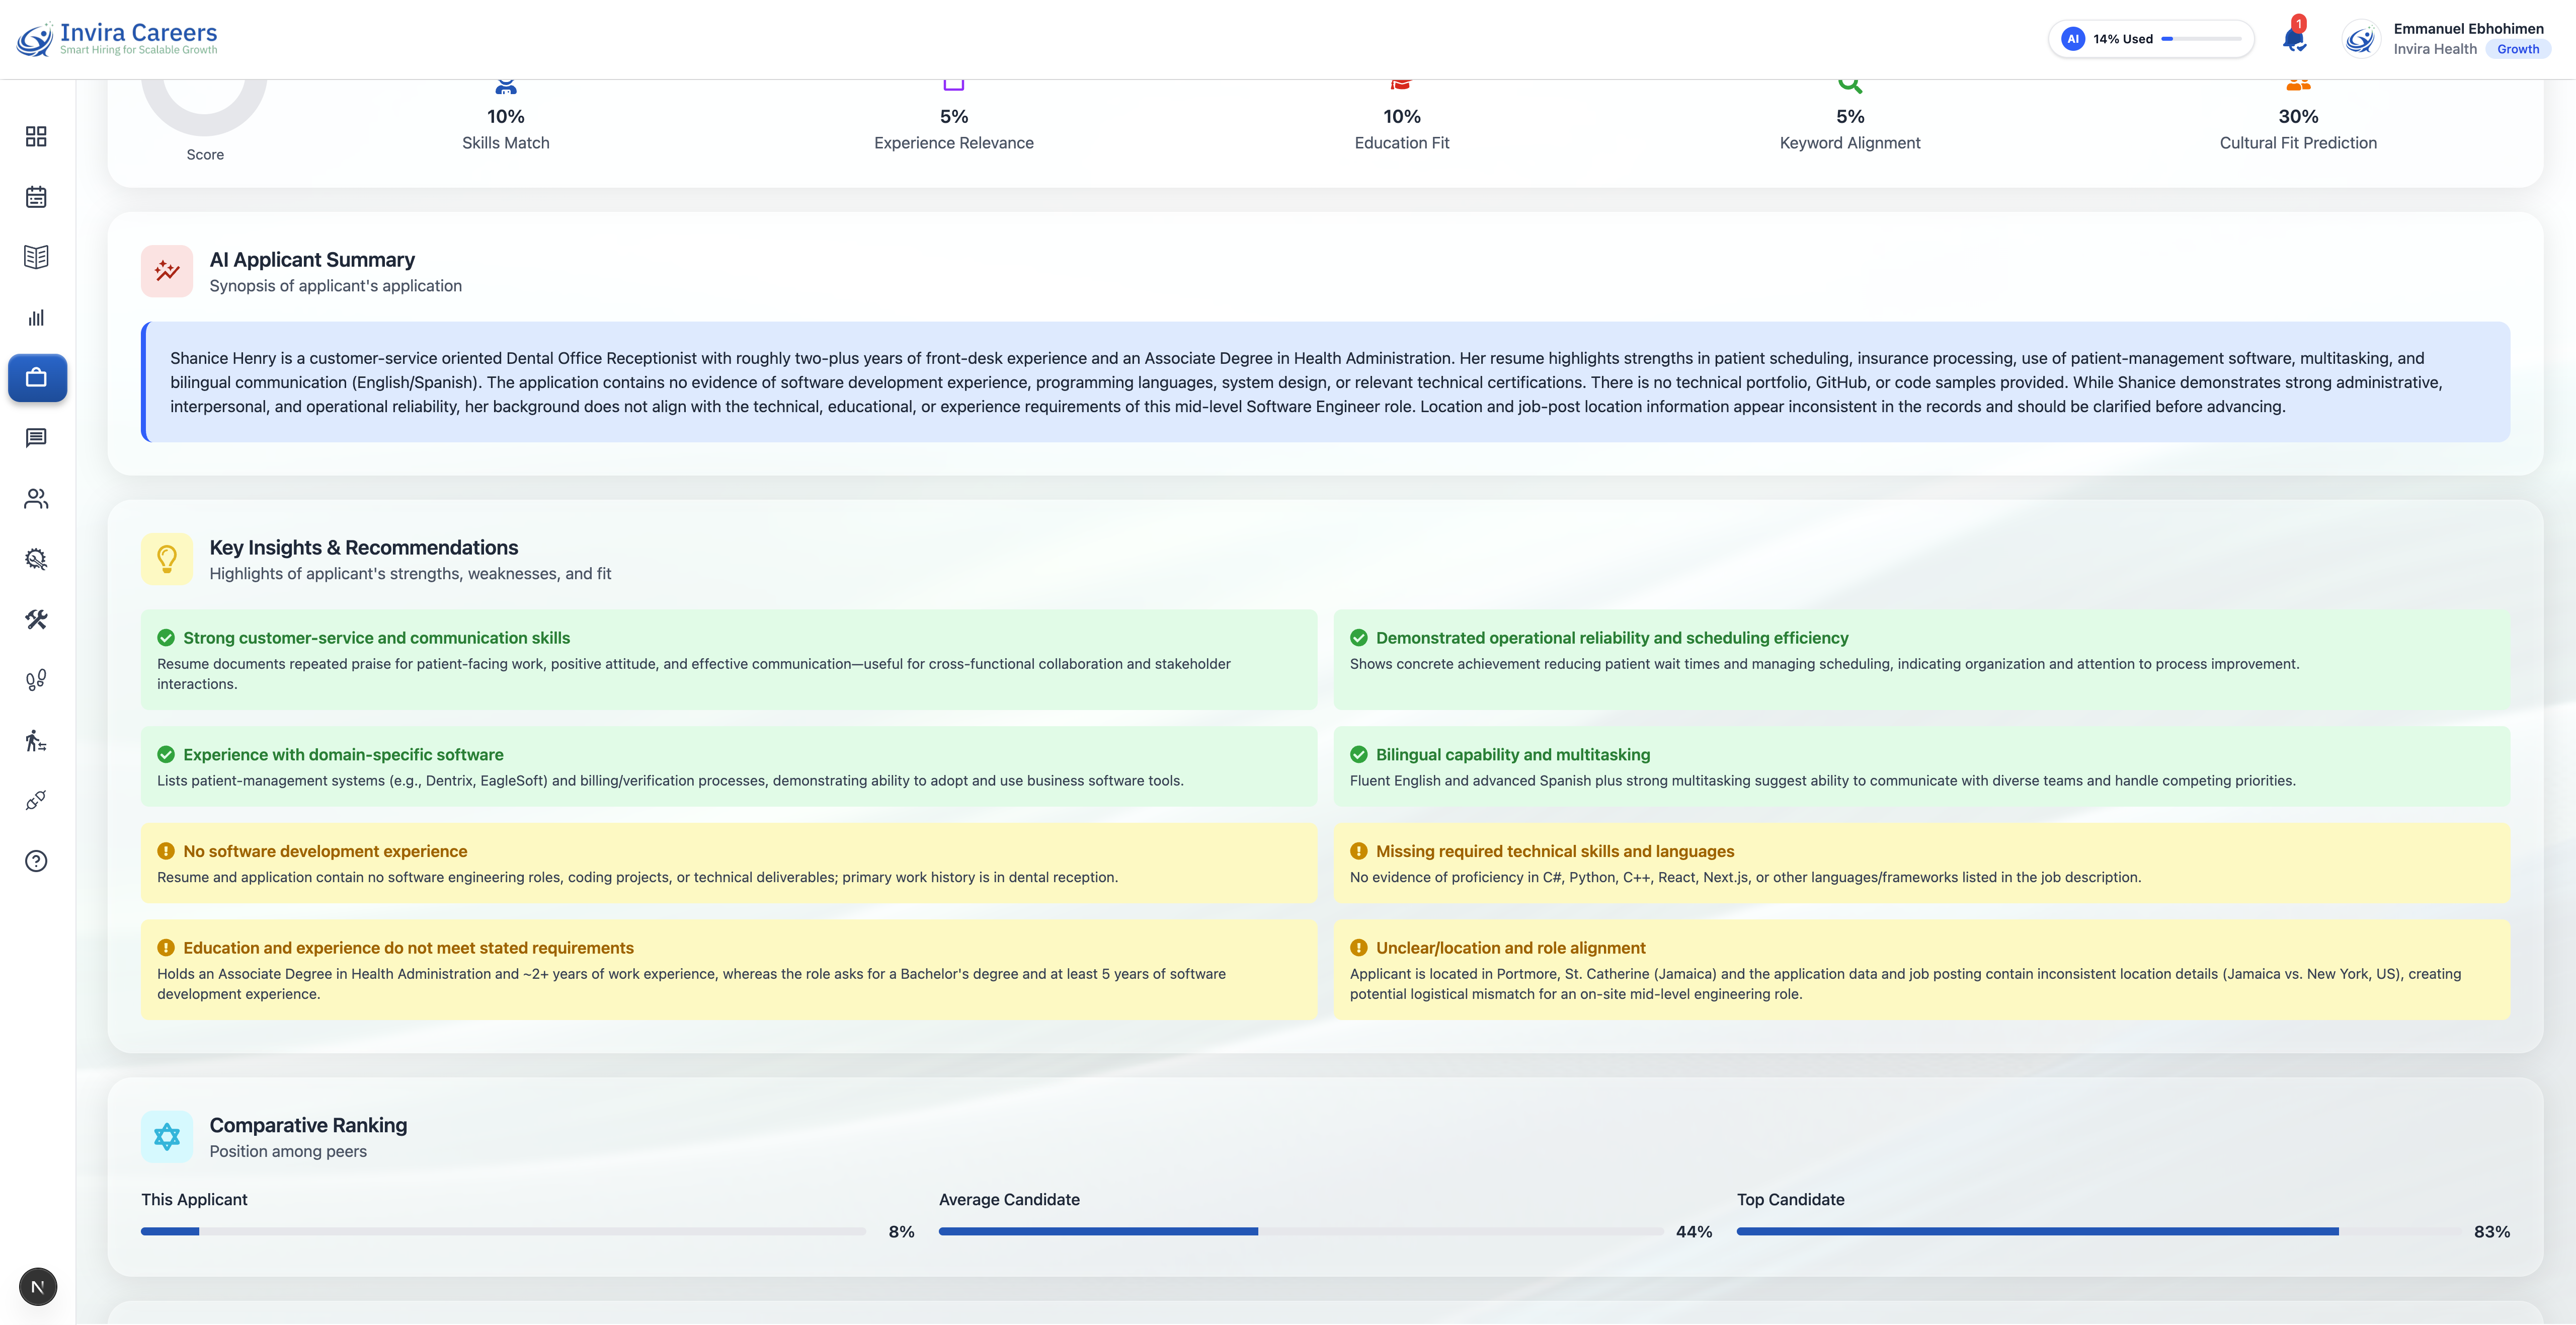Select the integrations plug icon
The height and width of the screenshot is (1325, 2576).
(37, 800)
